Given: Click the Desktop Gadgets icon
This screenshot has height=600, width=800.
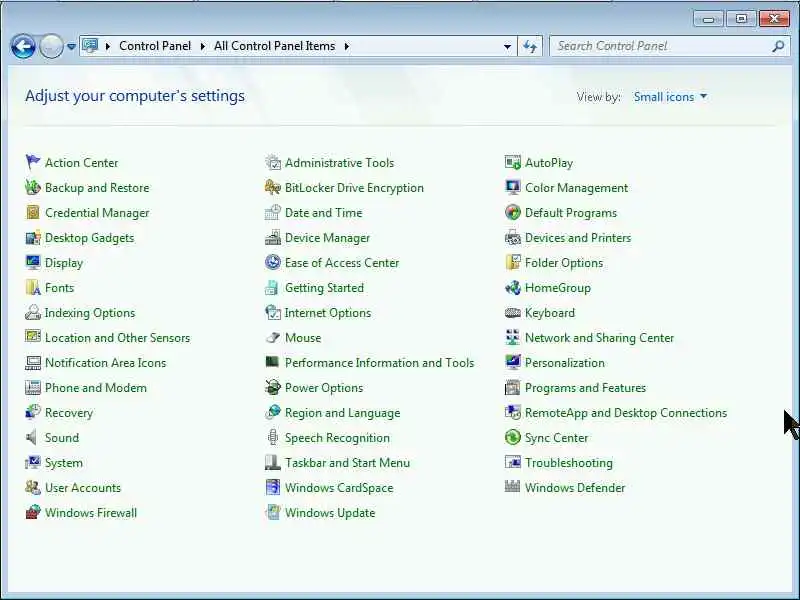Looking at the screenshot, I should click(33, 237).
